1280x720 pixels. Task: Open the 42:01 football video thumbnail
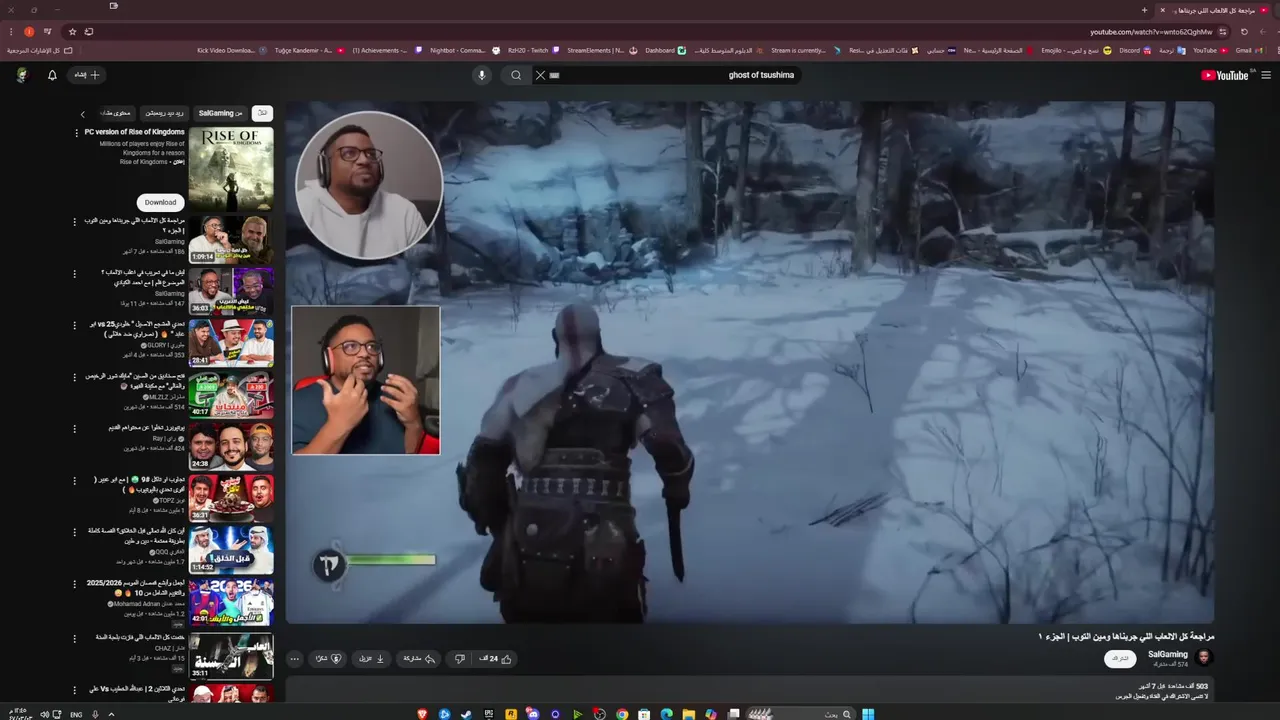click(x=231, y=603)
